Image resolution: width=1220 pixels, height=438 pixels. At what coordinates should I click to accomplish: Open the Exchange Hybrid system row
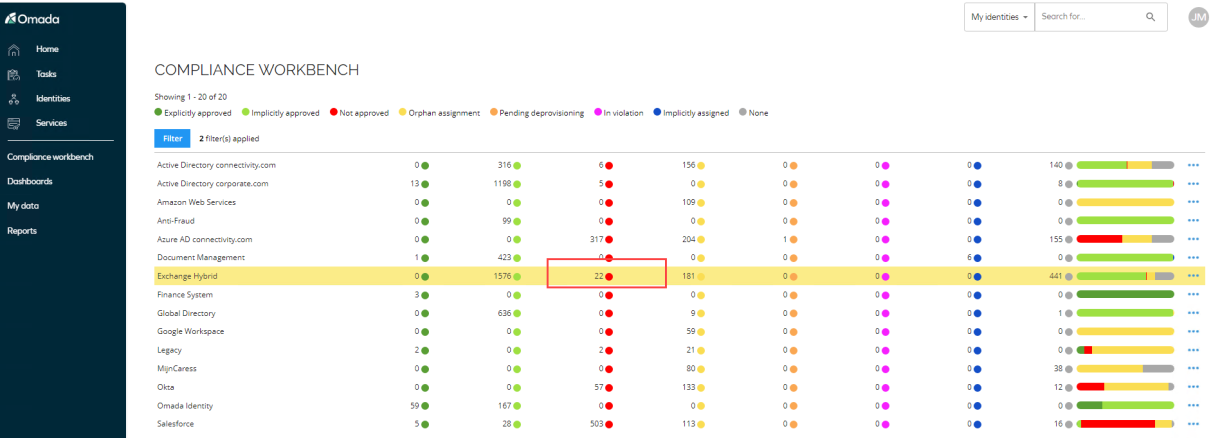pyautogui.click(x=679, y=276)
